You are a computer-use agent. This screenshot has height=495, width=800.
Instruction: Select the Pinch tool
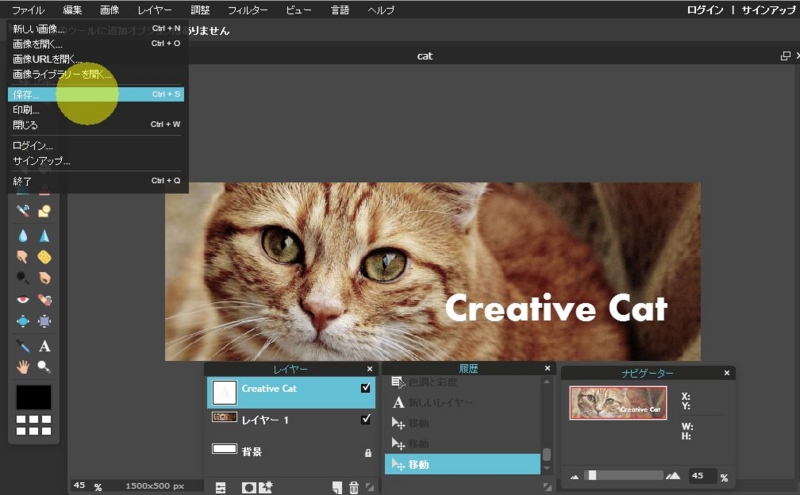click(44, 321)
